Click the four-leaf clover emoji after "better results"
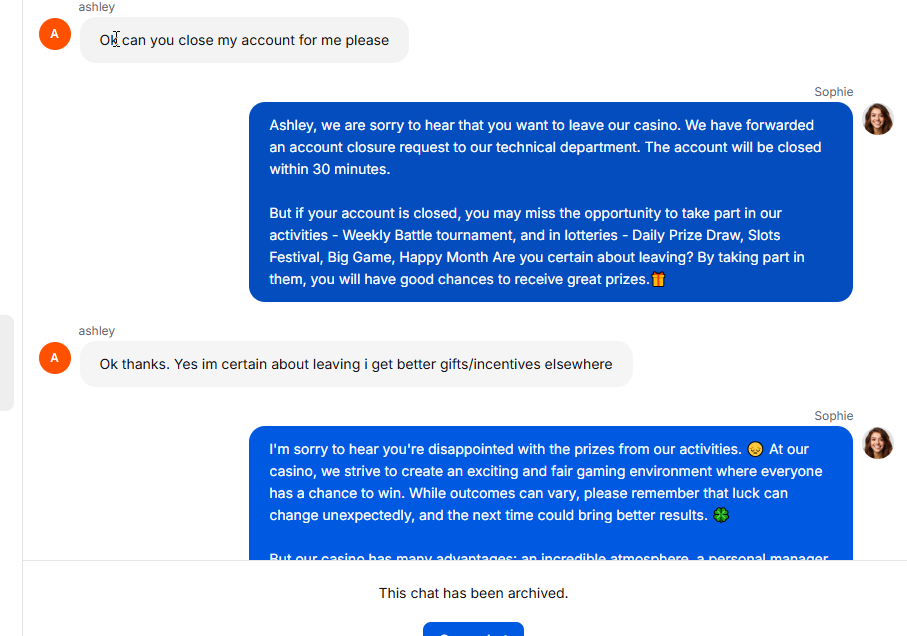907x636 pixels. coord(721,515)
